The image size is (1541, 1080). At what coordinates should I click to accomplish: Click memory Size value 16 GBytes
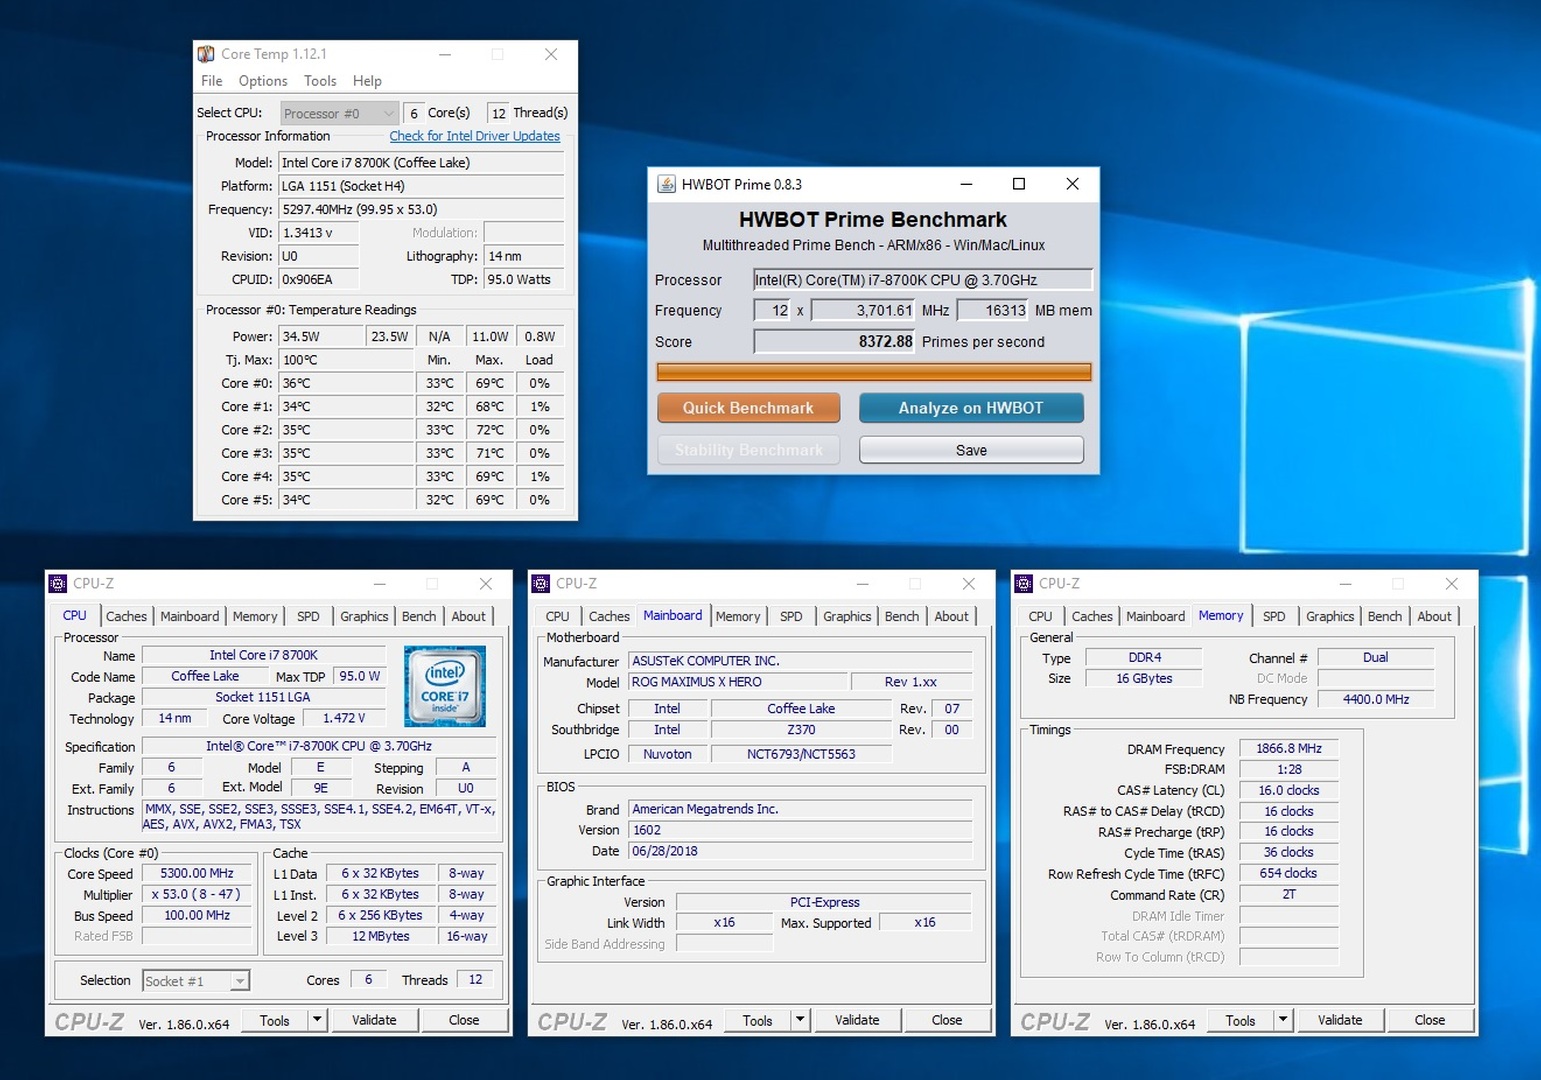tap(1144, 679)
